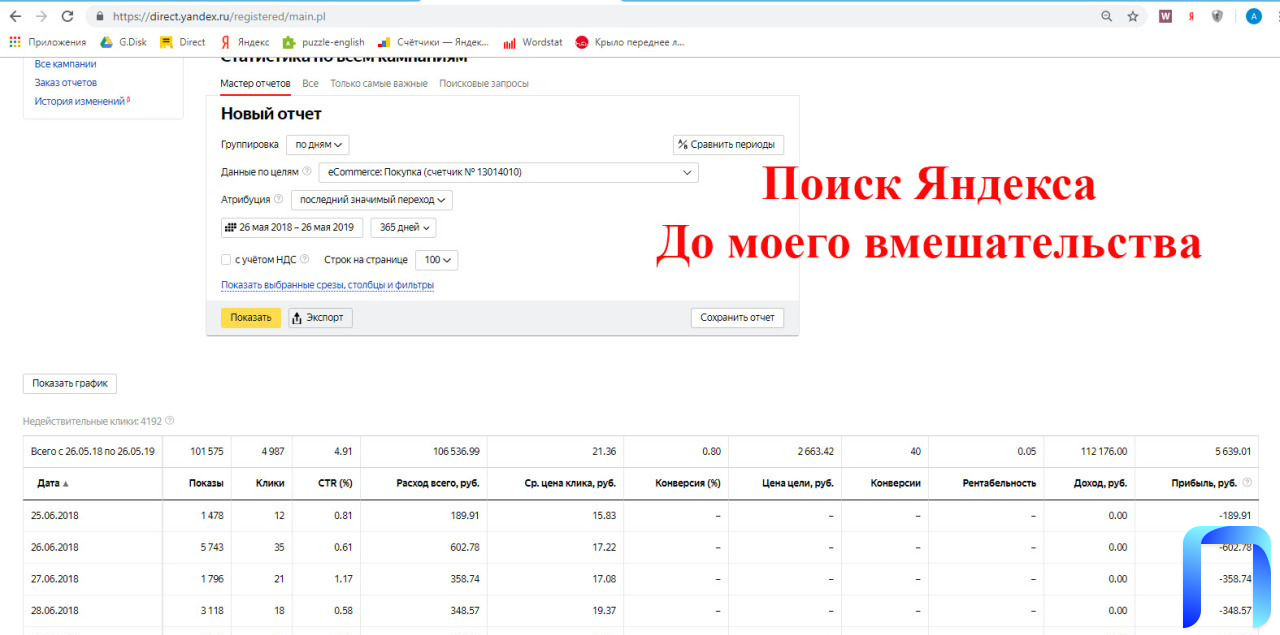Open the Direct bookmark
1280x635 pixels.
183,42
